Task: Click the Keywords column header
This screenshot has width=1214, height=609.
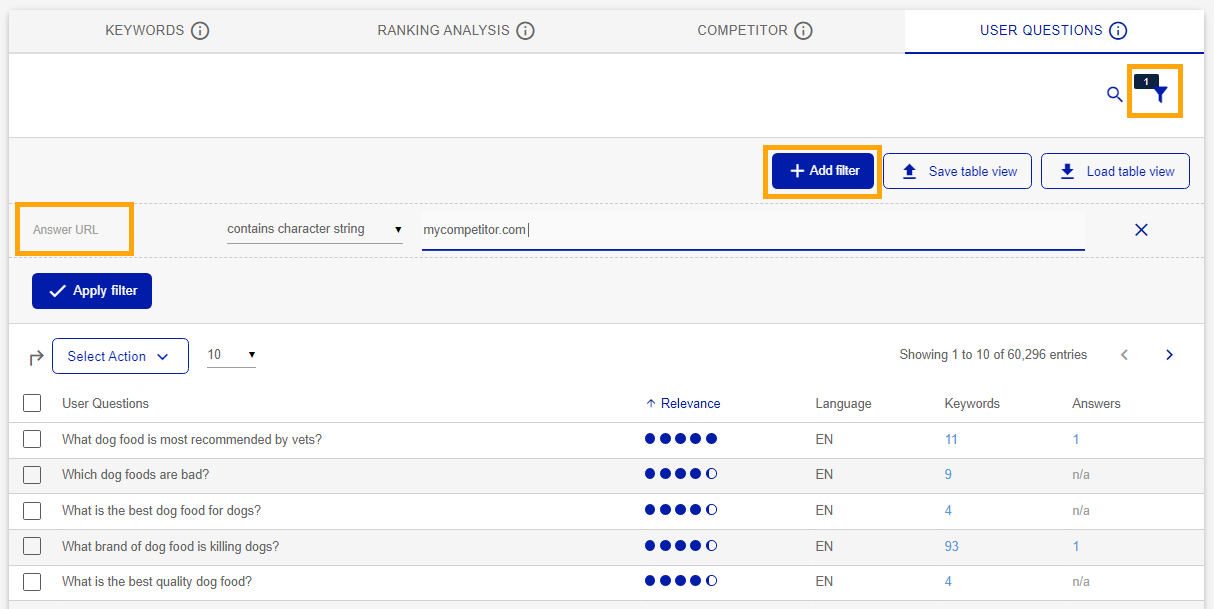Action: (x=972, y=404)
